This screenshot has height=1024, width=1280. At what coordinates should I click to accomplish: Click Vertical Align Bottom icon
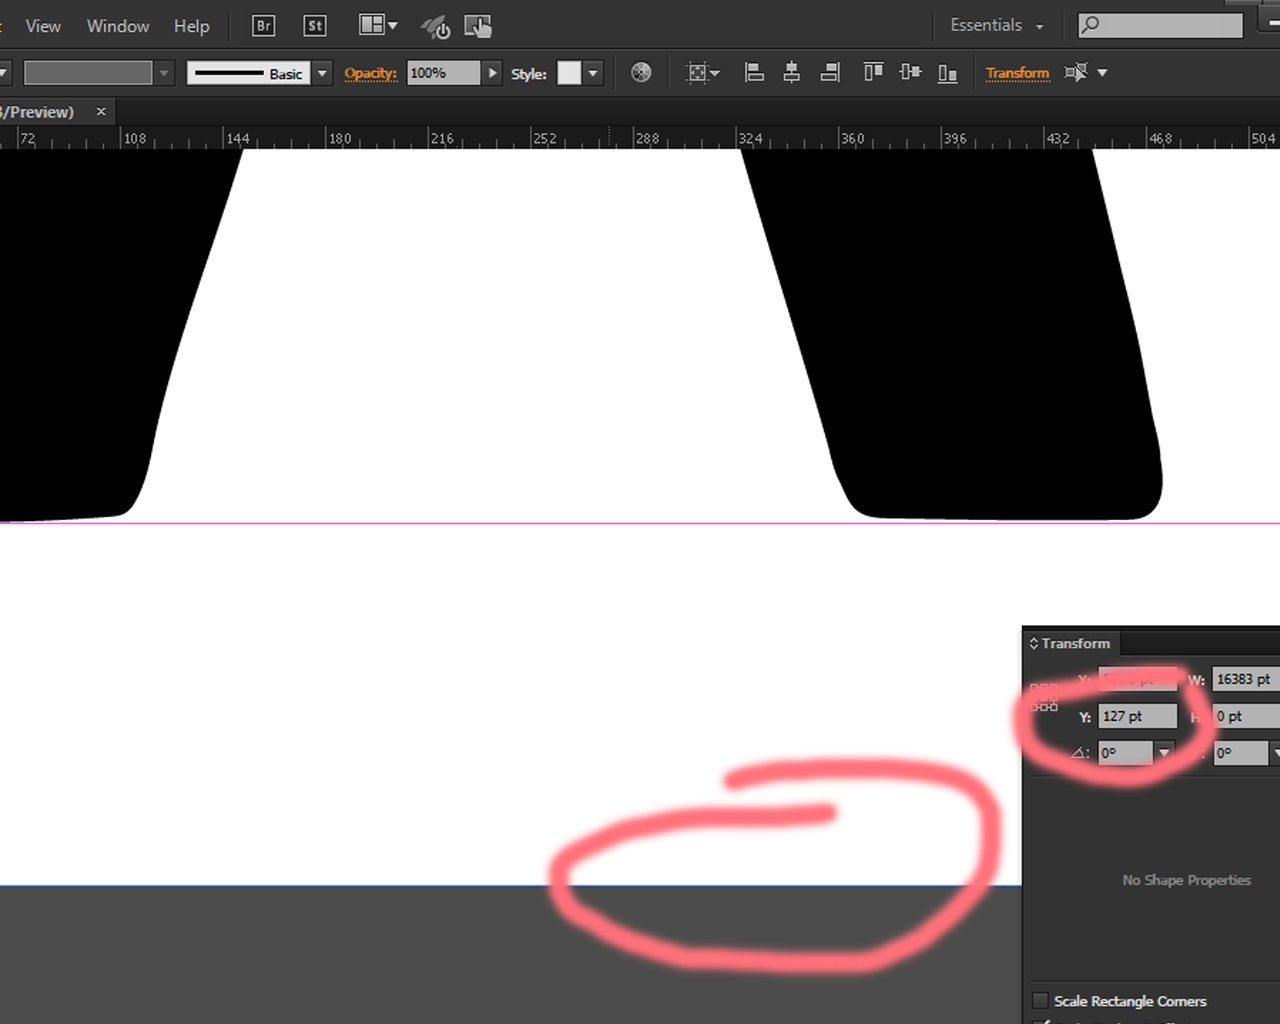click(x=947, y=72)
